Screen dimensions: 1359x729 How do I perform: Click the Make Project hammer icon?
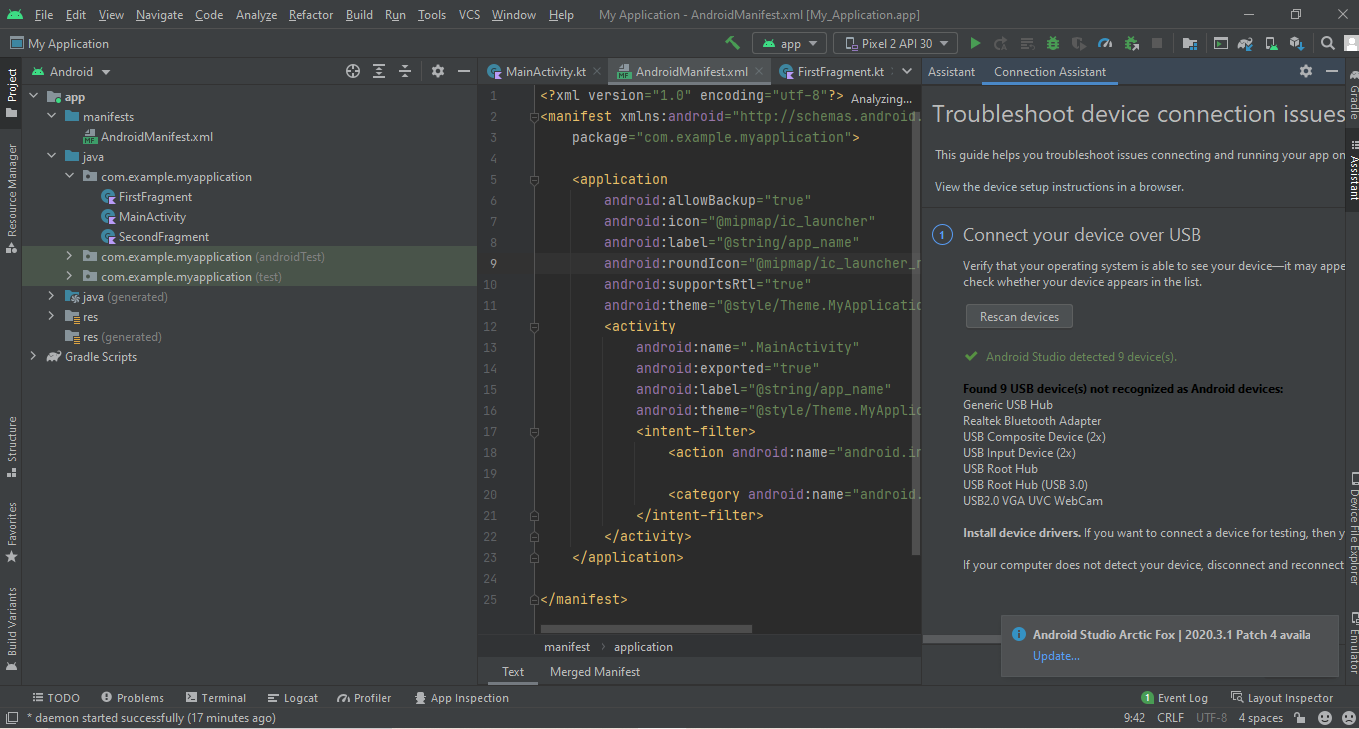(732, 43)
